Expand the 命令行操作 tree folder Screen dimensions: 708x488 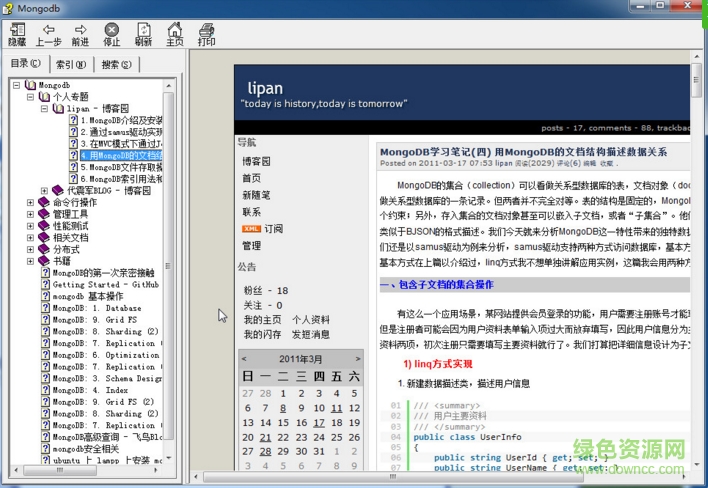31,202
